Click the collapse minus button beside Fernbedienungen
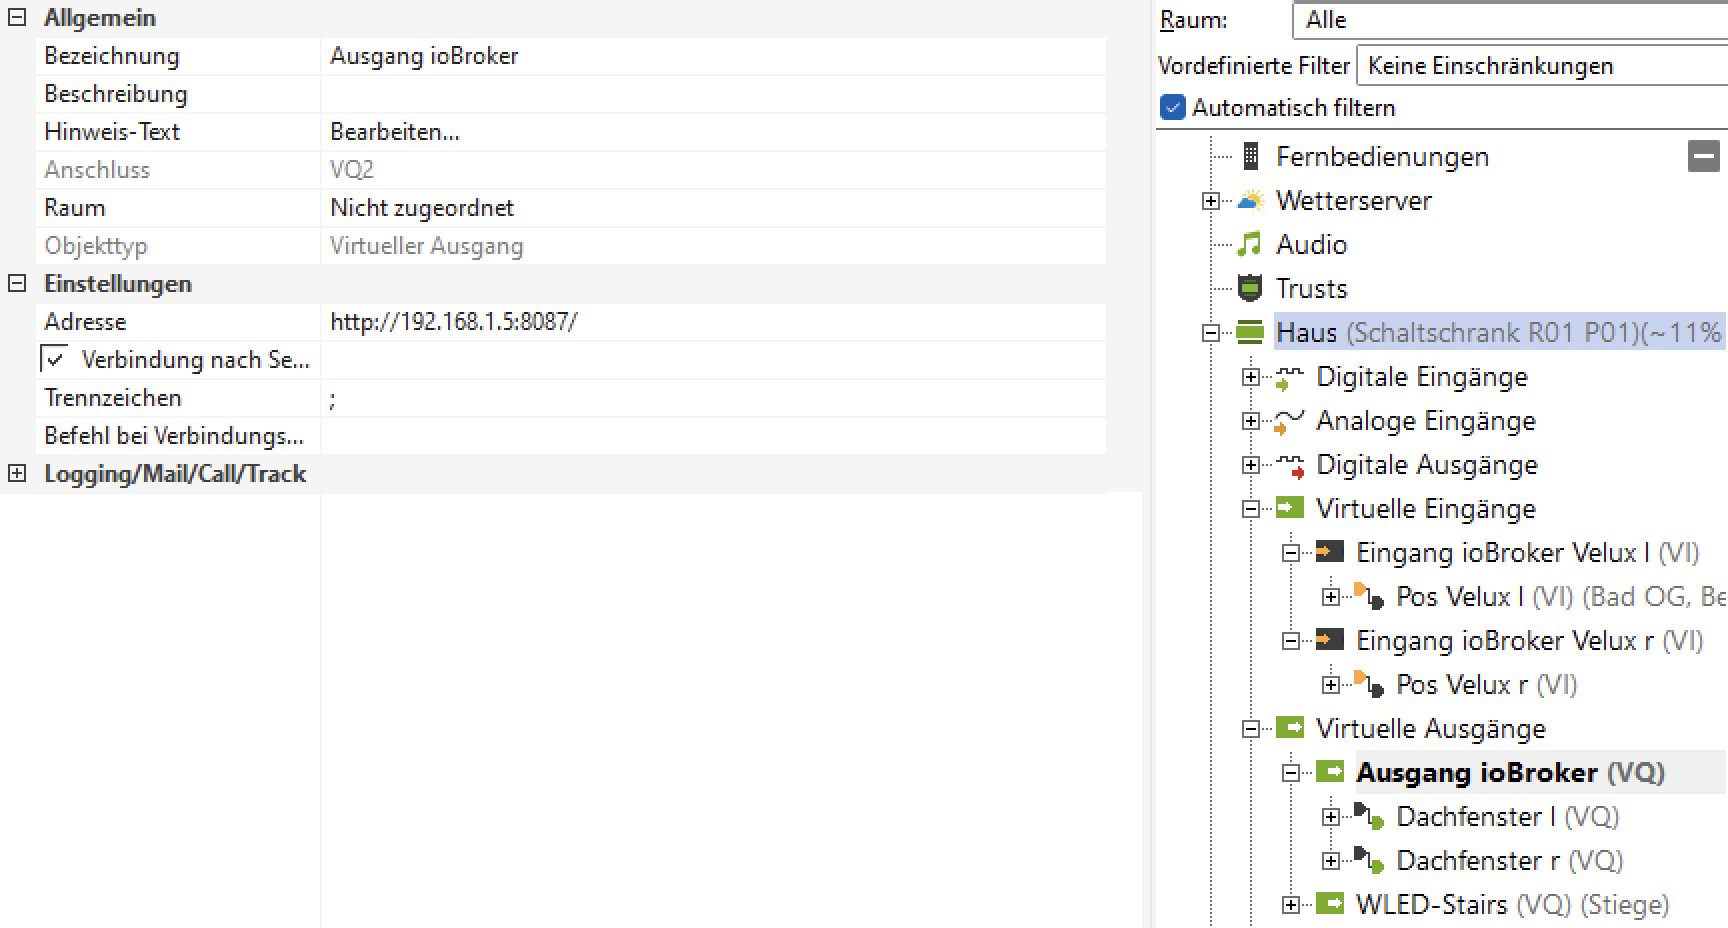This screenshot has height=928, width=1728. click(x=1704, y=156)
